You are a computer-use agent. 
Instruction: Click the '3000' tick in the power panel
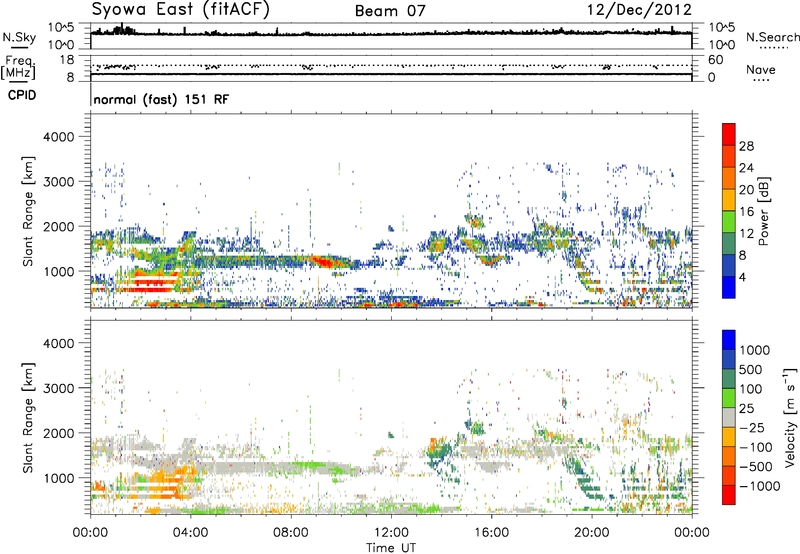[59, 182]
